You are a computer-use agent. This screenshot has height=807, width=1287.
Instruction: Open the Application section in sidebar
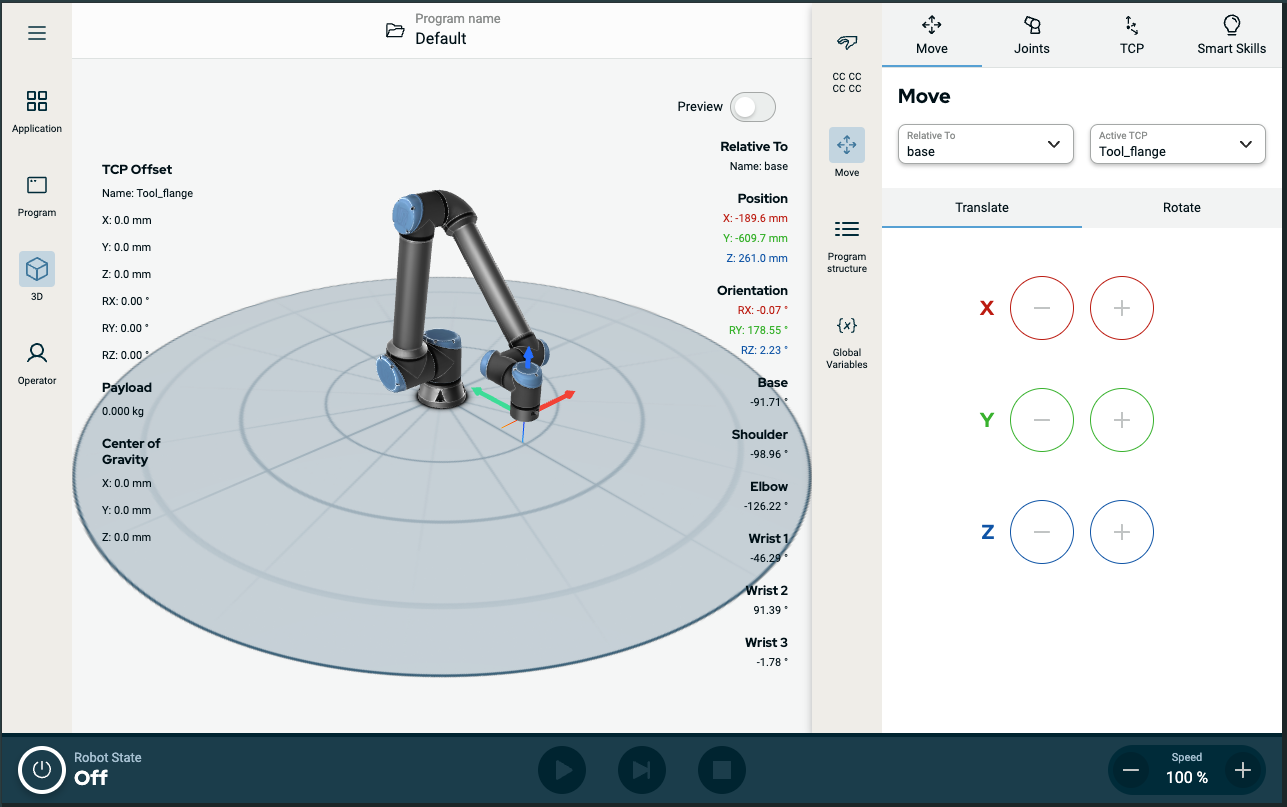[x=37, y=110]
